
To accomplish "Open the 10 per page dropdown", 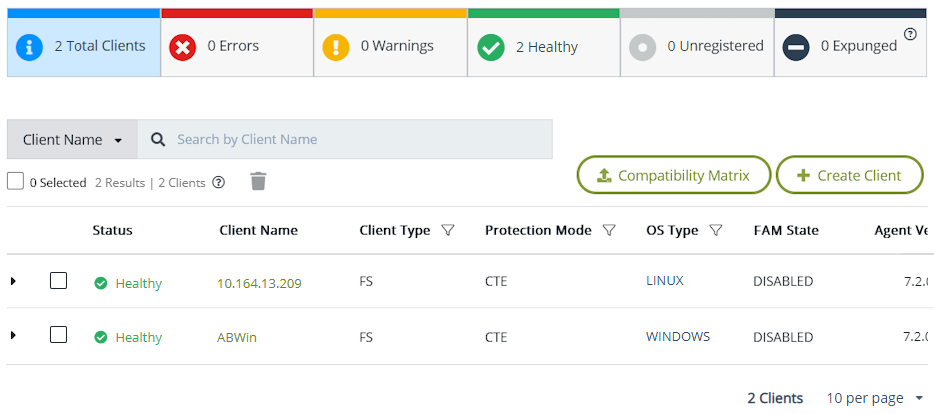I will click(875, 398).
